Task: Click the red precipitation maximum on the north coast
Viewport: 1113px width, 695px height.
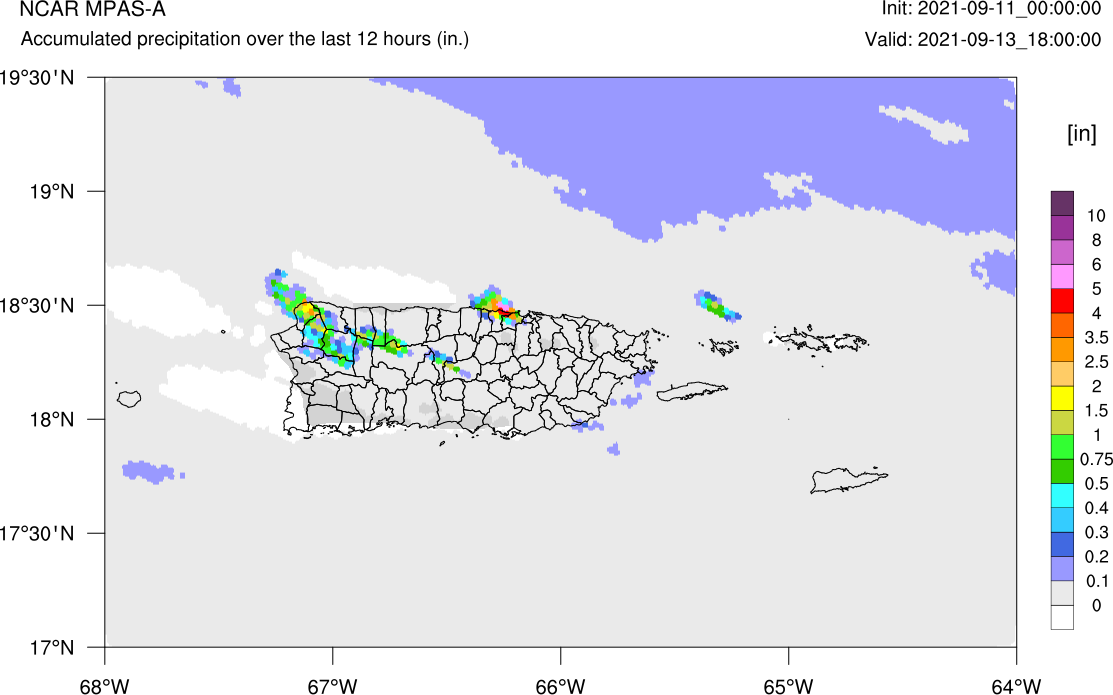Action: pyautogui.click(x=506, y=311)
